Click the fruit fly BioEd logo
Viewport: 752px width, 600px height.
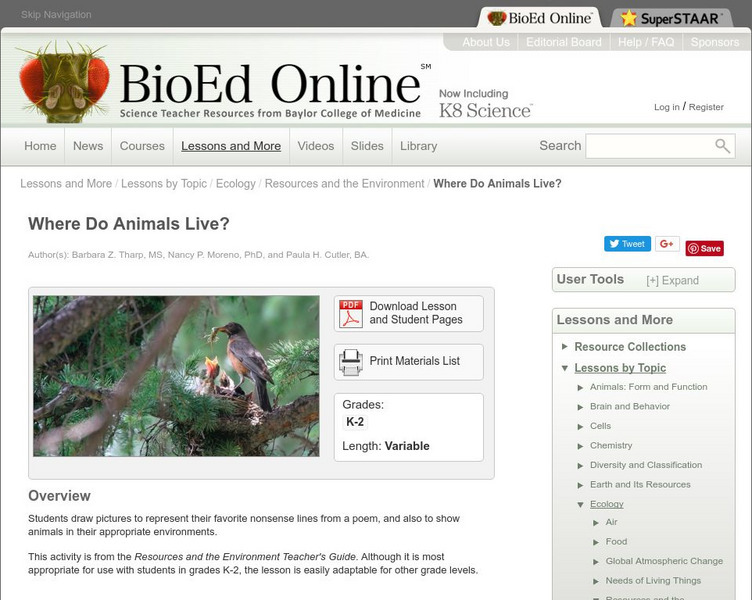click(x=64, y=82)
